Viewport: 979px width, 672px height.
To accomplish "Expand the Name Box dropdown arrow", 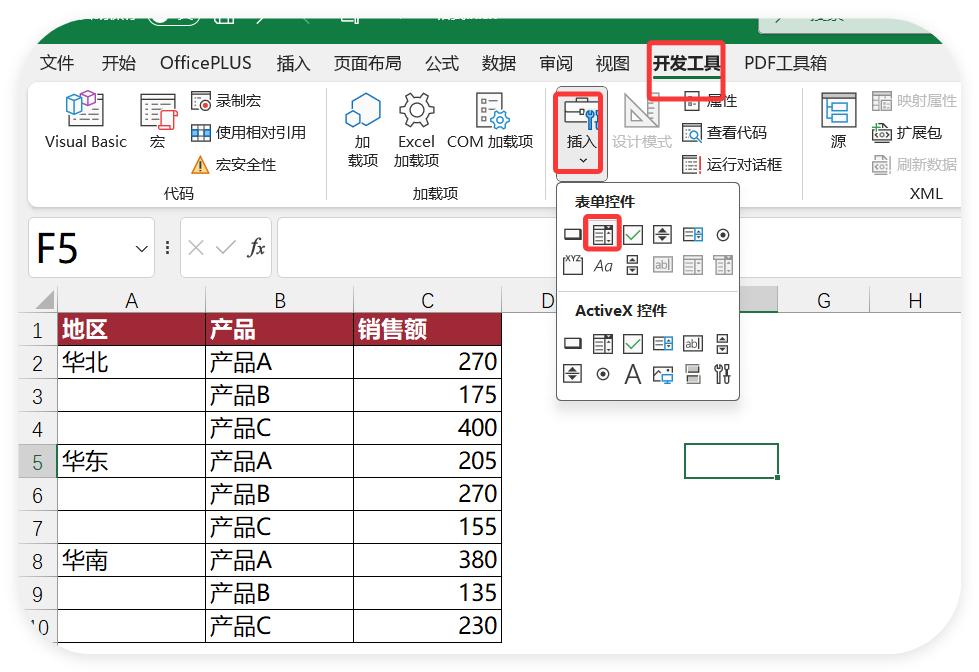I will pyautogui.click(x=142, y=249).
